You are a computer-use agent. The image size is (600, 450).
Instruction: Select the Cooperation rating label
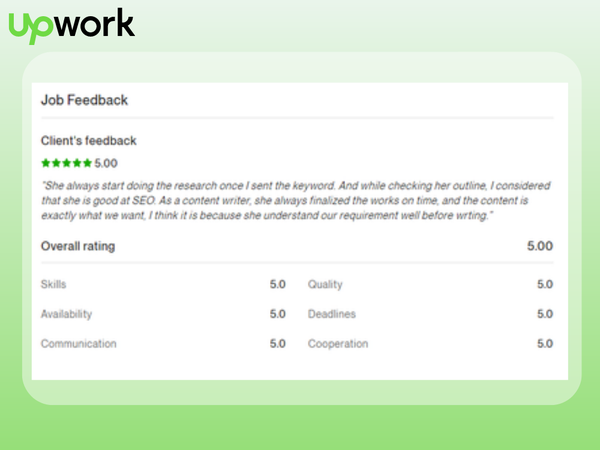(338, 344)
